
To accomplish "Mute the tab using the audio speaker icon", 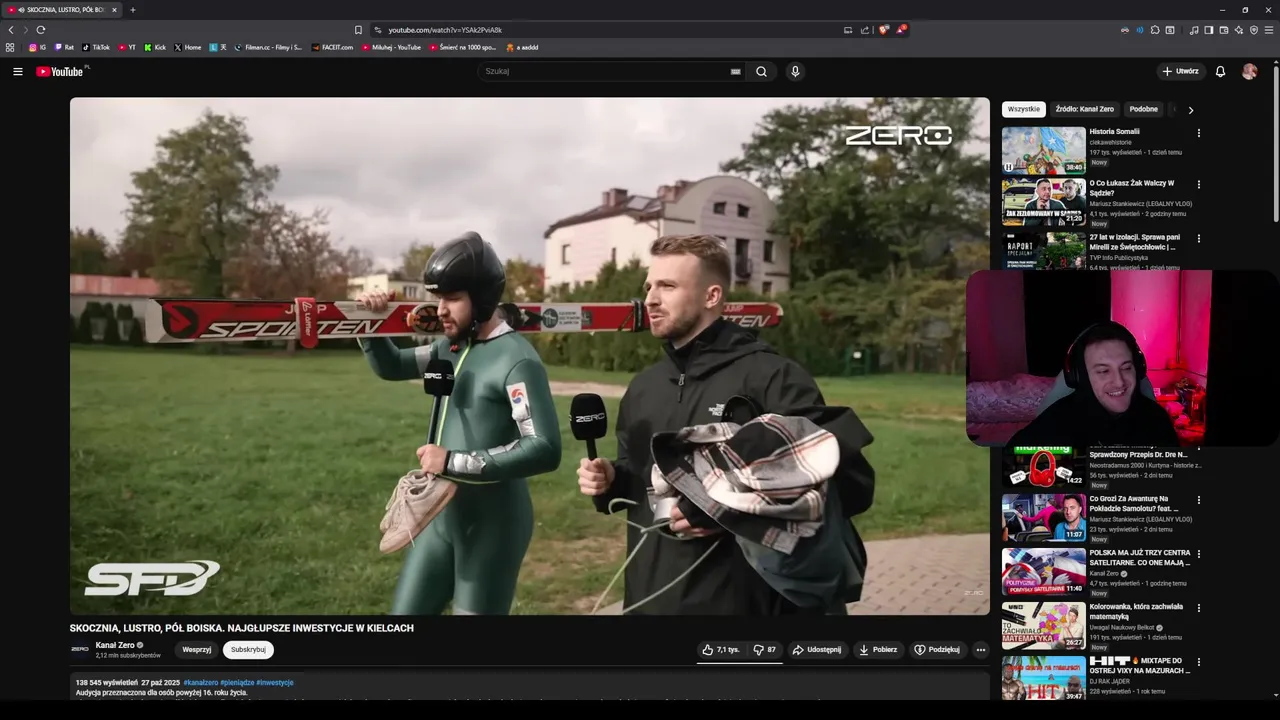I will click(x=21, y=10).
